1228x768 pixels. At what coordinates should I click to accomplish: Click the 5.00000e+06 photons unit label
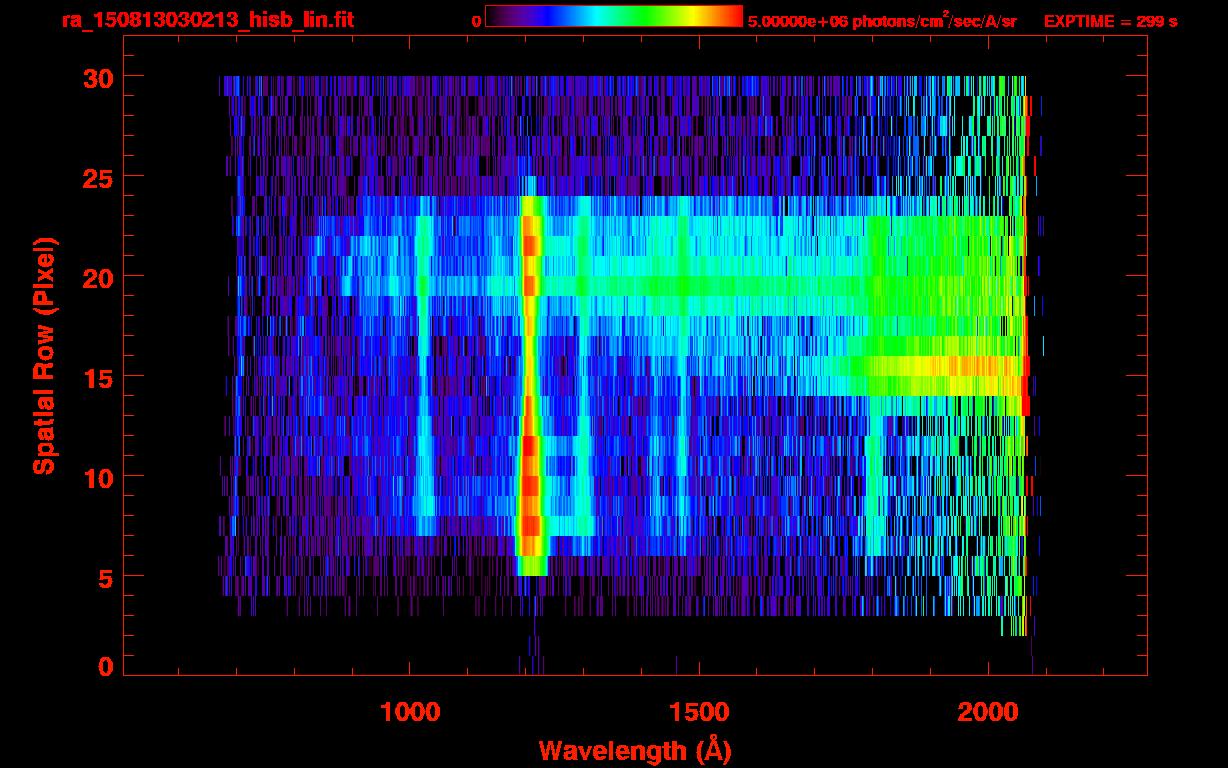[882, 20]
